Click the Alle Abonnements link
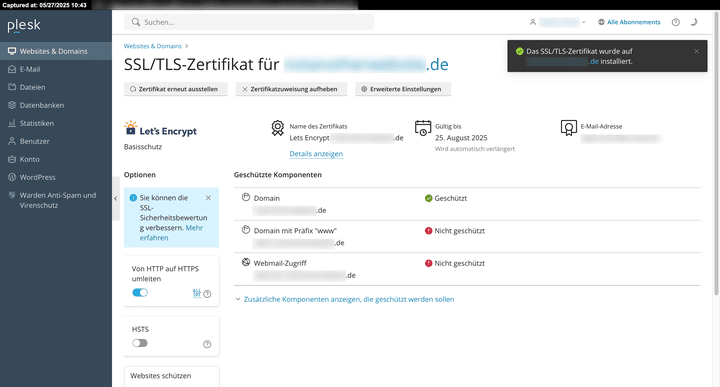 pos(634,22)
